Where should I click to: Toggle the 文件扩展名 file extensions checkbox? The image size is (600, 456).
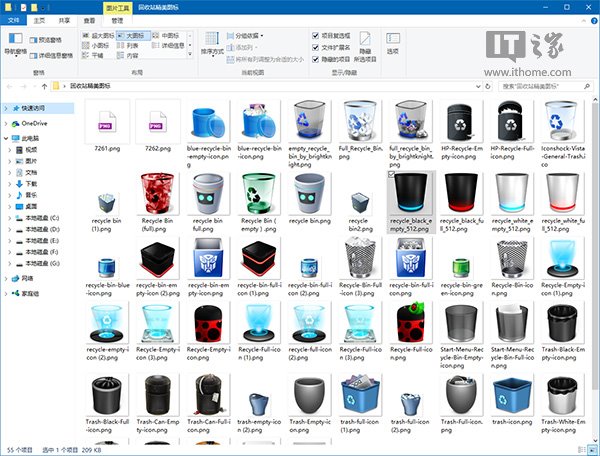point(317,47)
